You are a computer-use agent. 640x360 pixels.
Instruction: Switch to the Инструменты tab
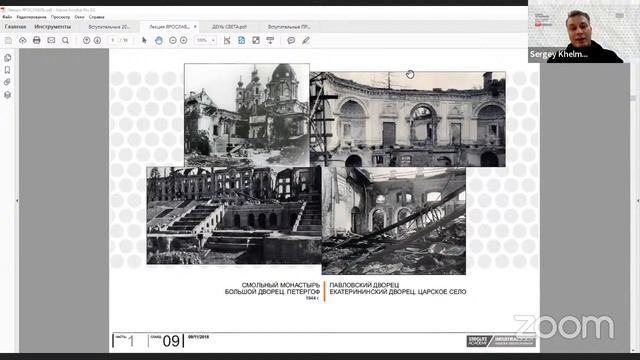52,27
